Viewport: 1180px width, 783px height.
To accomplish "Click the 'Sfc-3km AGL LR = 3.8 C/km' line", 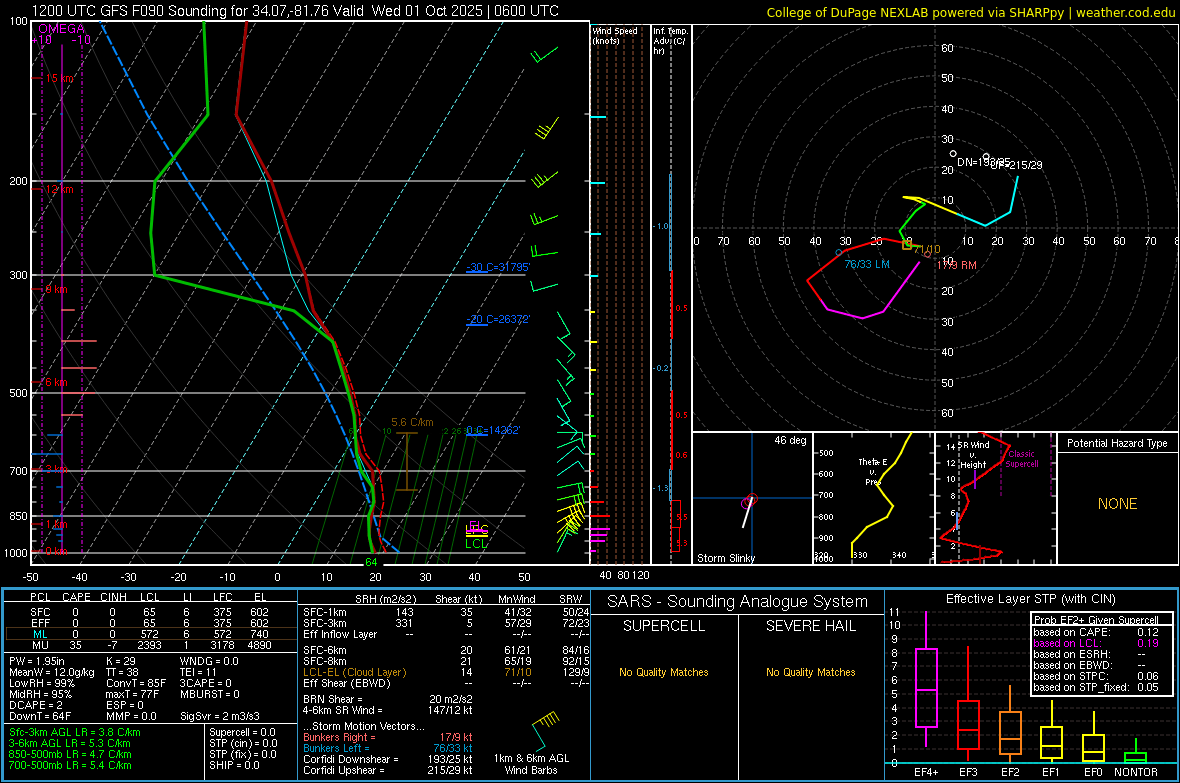I will point(75,732).
